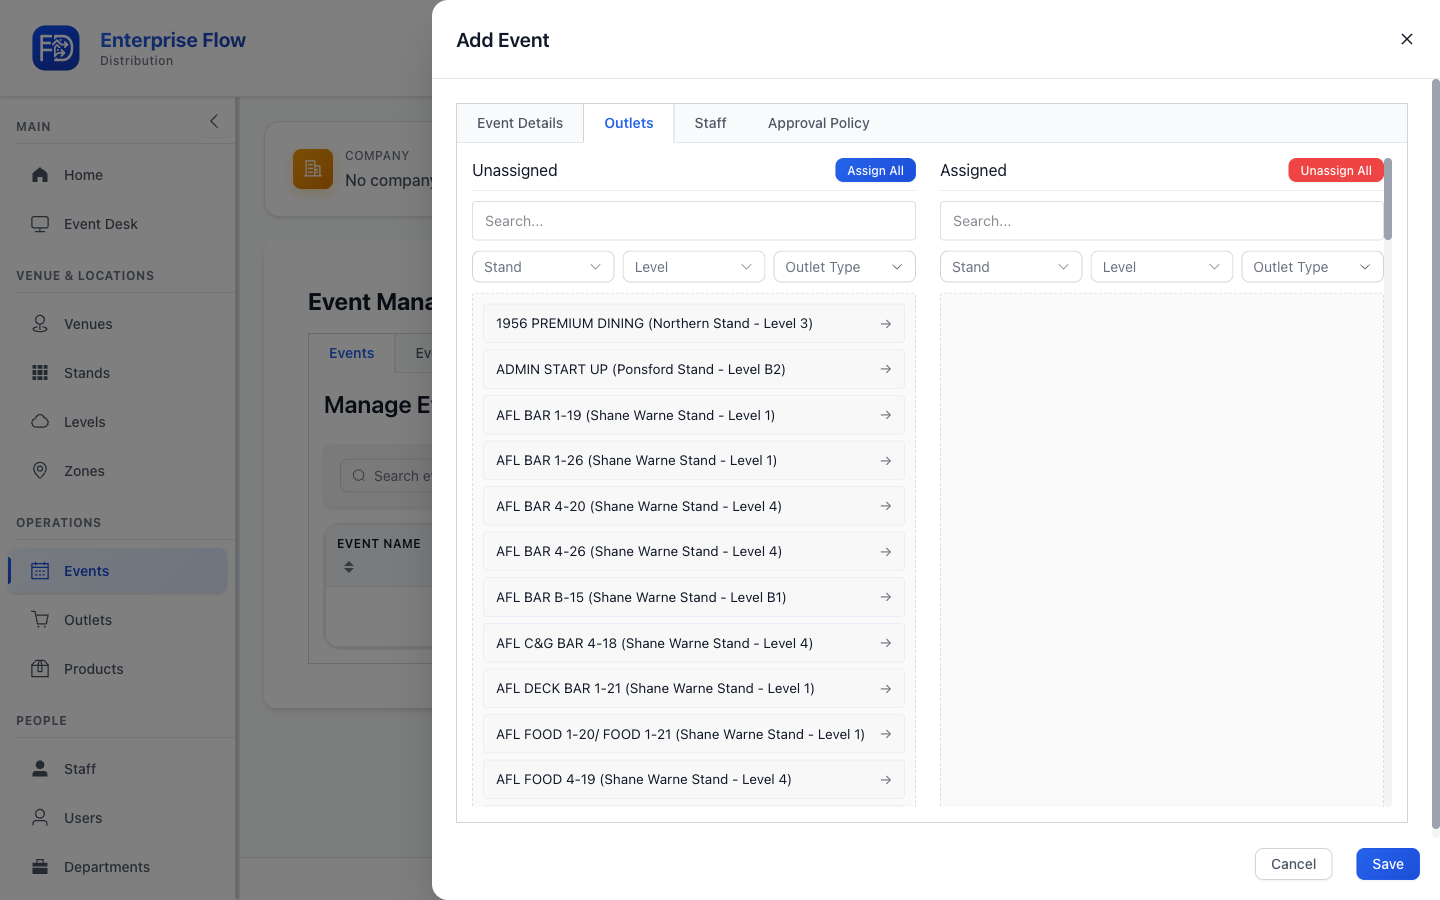
Task: Assign ADMIN START UP via its arrow
Action: [886, 369]
